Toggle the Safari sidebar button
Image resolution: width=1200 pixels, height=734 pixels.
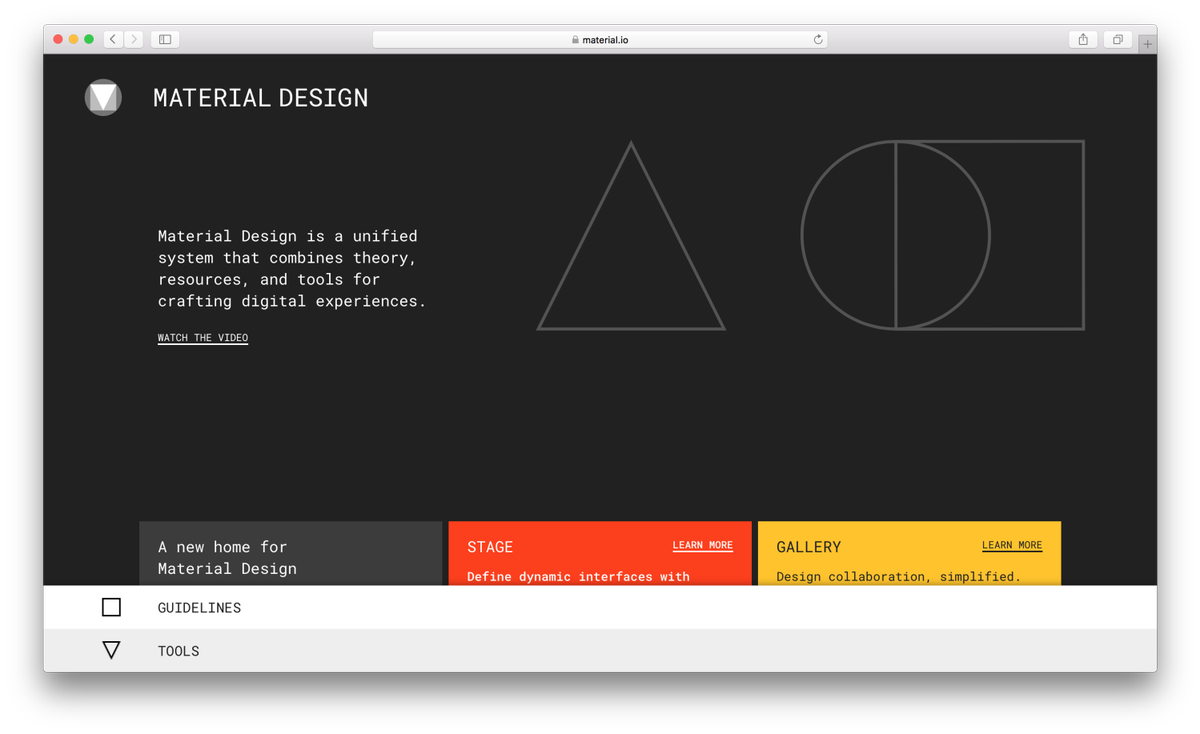[165, 39]
